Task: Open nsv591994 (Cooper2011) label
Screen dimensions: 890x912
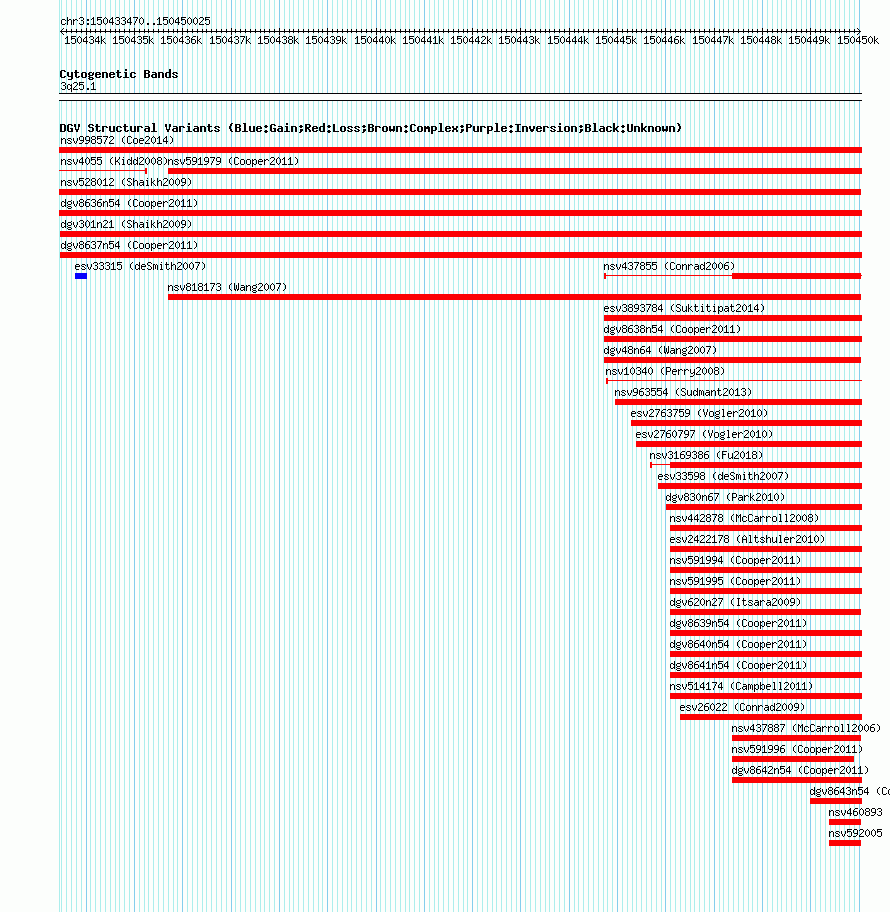Action: pyautogui.click(x=735, y=560)
